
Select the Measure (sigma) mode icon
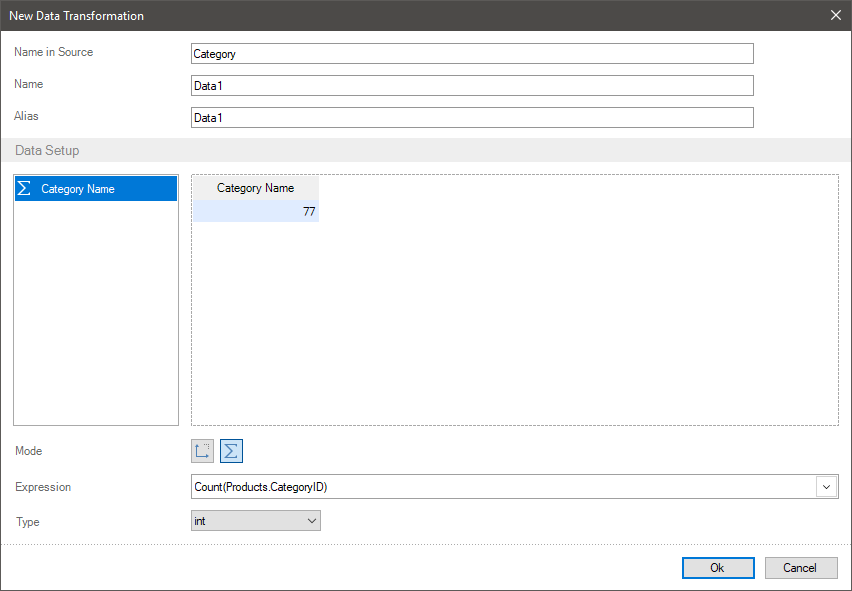(231, 451)
